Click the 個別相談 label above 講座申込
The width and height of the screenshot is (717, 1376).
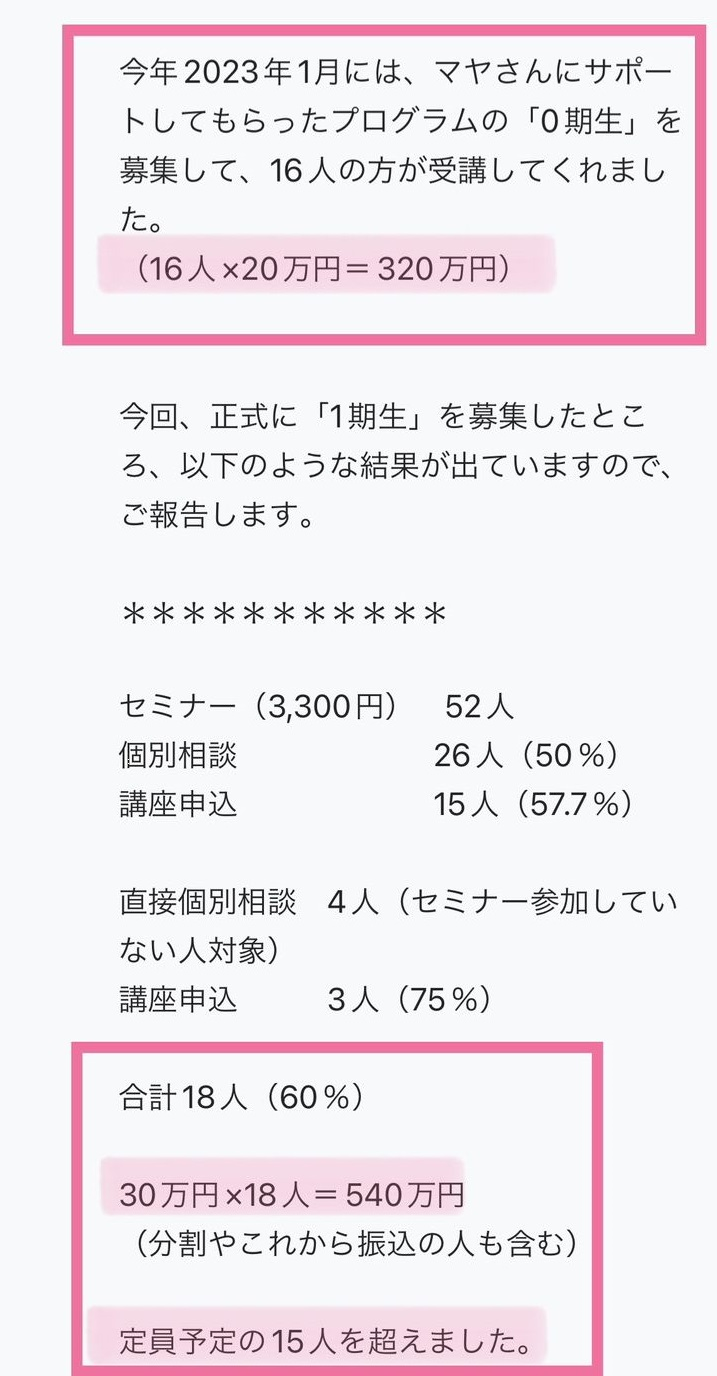pyautogui.click(x=177, y=756)
